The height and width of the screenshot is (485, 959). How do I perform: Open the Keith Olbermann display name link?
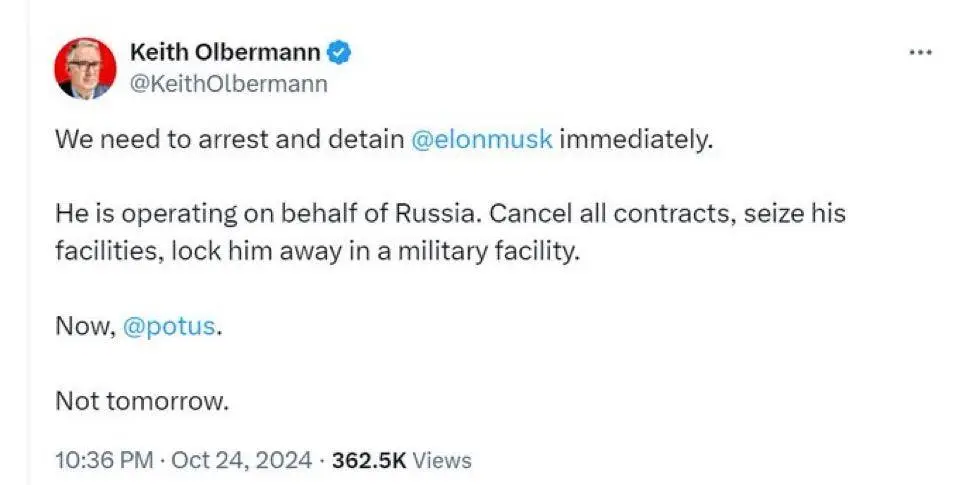[227, 52]
